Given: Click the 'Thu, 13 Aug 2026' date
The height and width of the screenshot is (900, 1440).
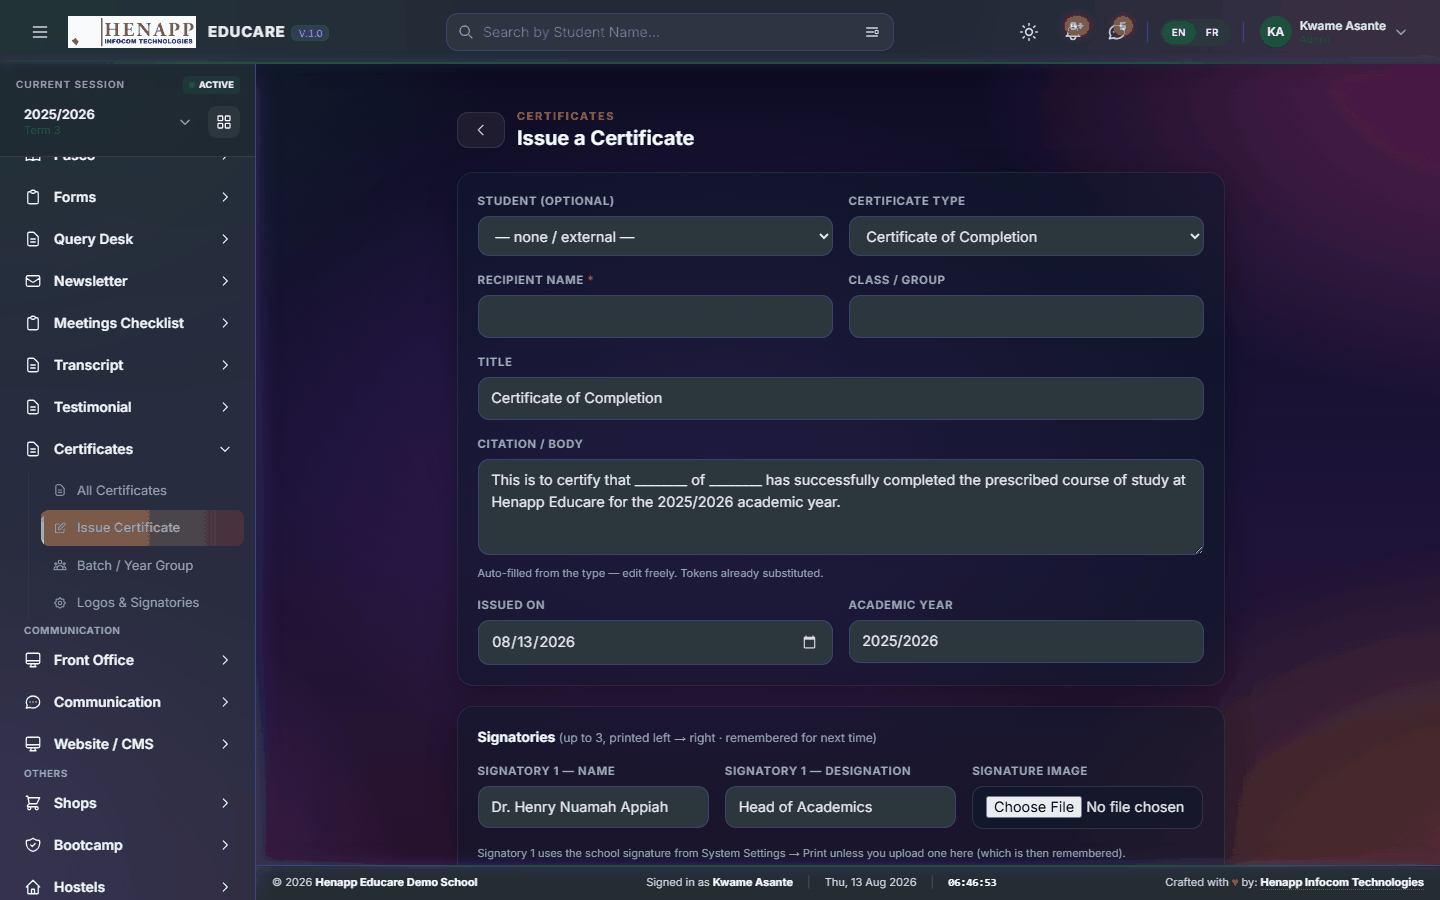Looking at the screenshot, I should click(870, 882).
